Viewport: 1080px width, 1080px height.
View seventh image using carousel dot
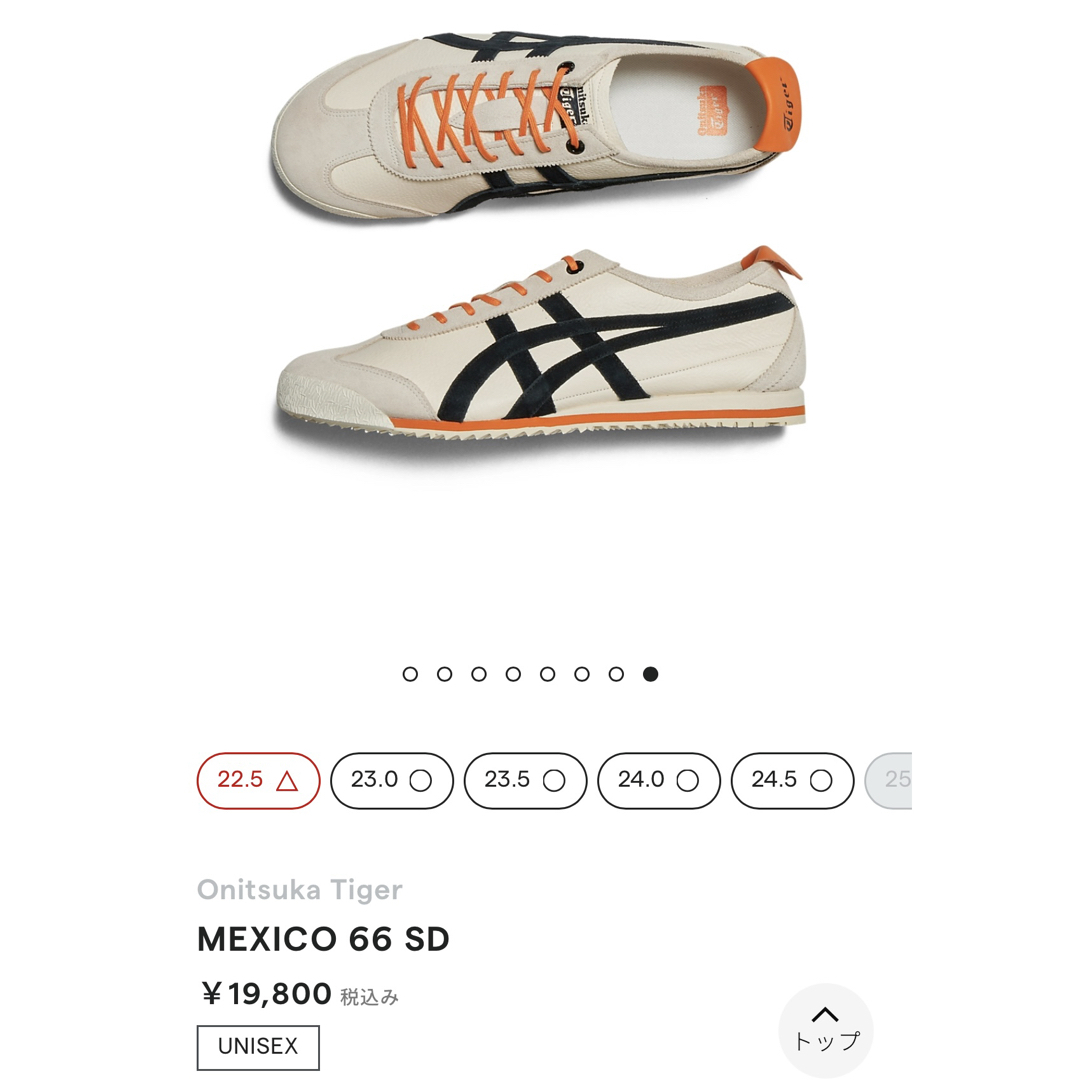click(616, 674)
